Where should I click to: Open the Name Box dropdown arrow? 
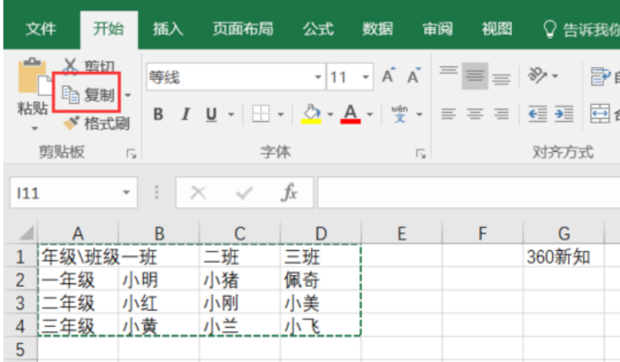(126, 193)
